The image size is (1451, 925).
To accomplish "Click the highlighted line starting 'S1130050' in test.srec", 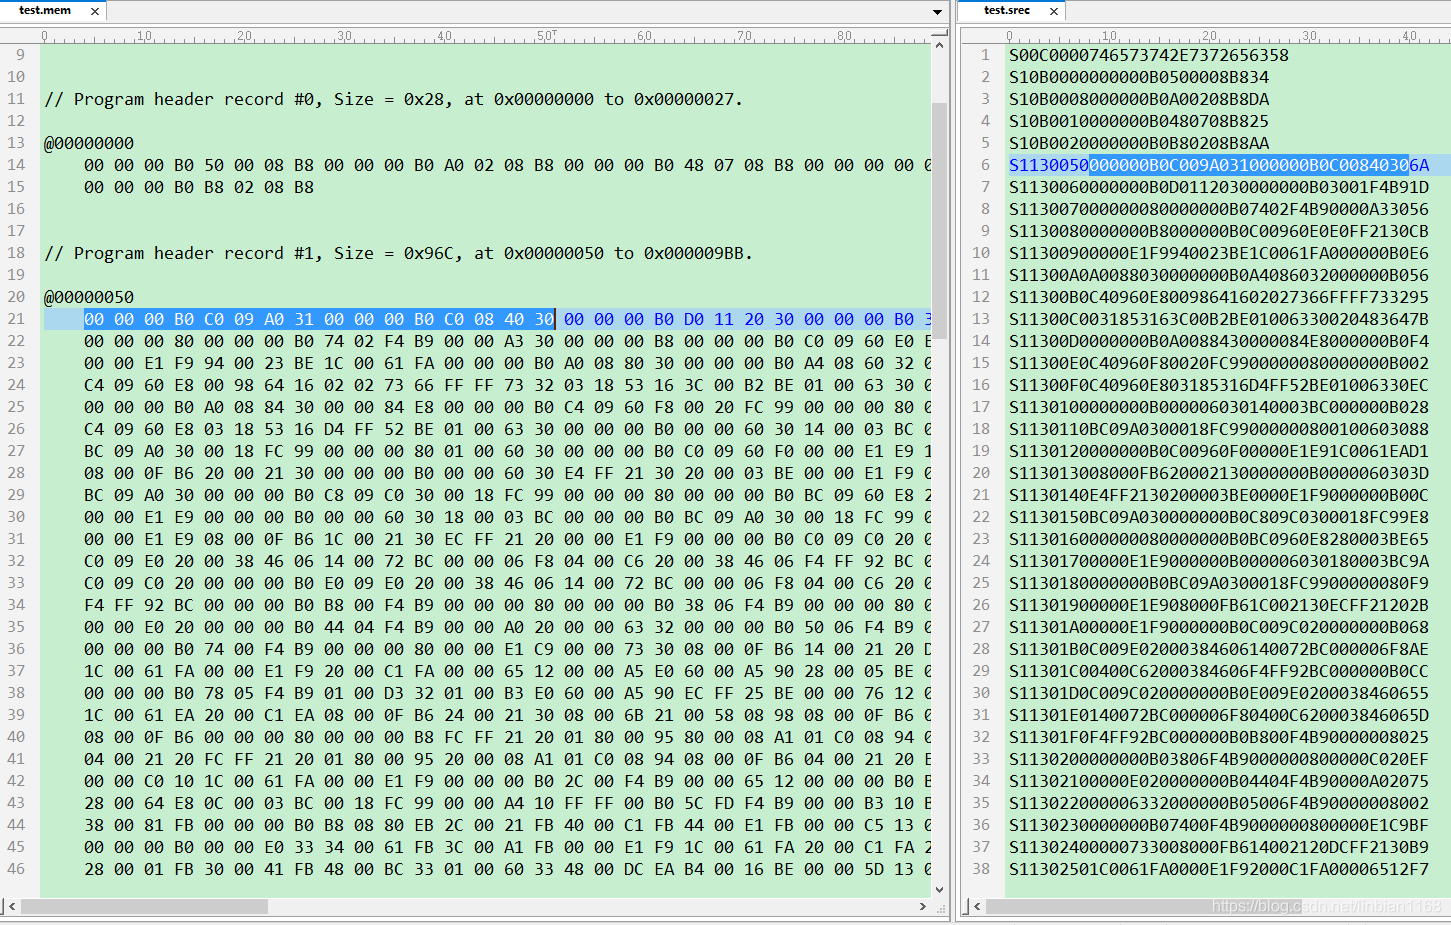I will click(x=1219, y=165).
